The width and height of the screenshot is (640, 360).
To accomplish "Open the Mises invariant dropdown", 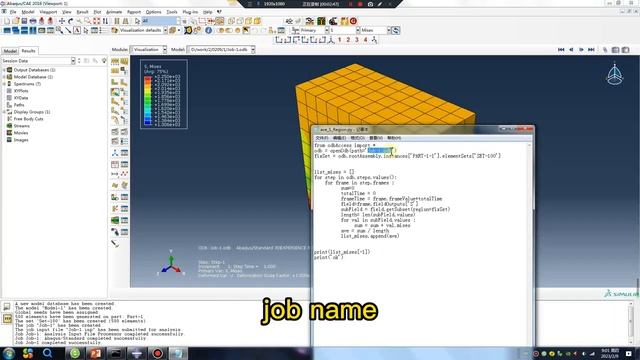I will point(389,30).
